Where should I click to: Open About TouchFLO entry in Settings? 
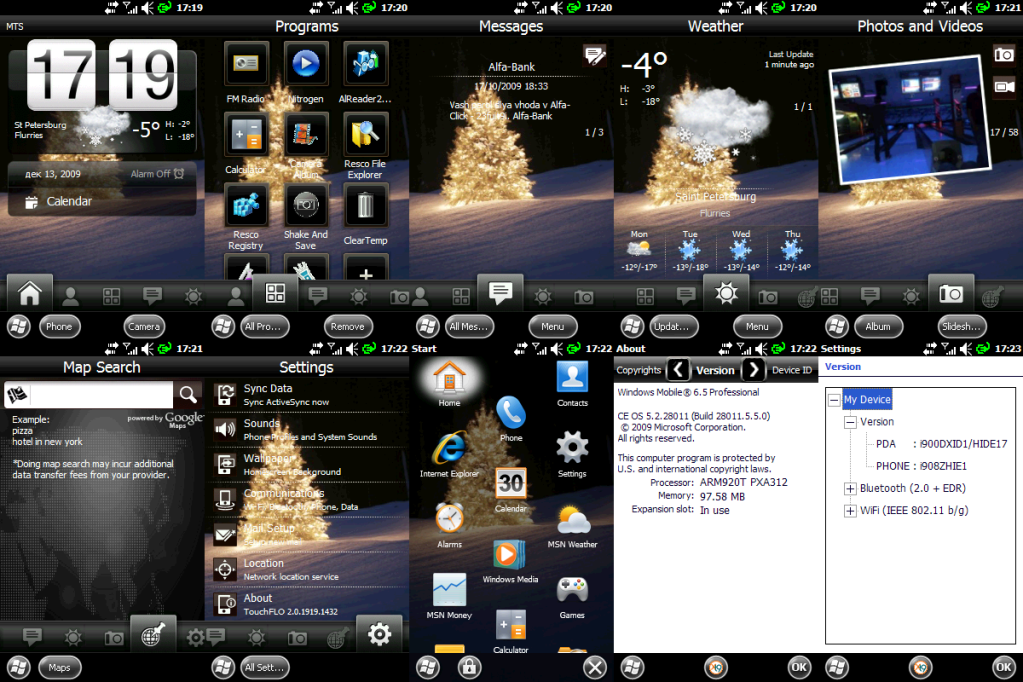click(x=307, y=604)
